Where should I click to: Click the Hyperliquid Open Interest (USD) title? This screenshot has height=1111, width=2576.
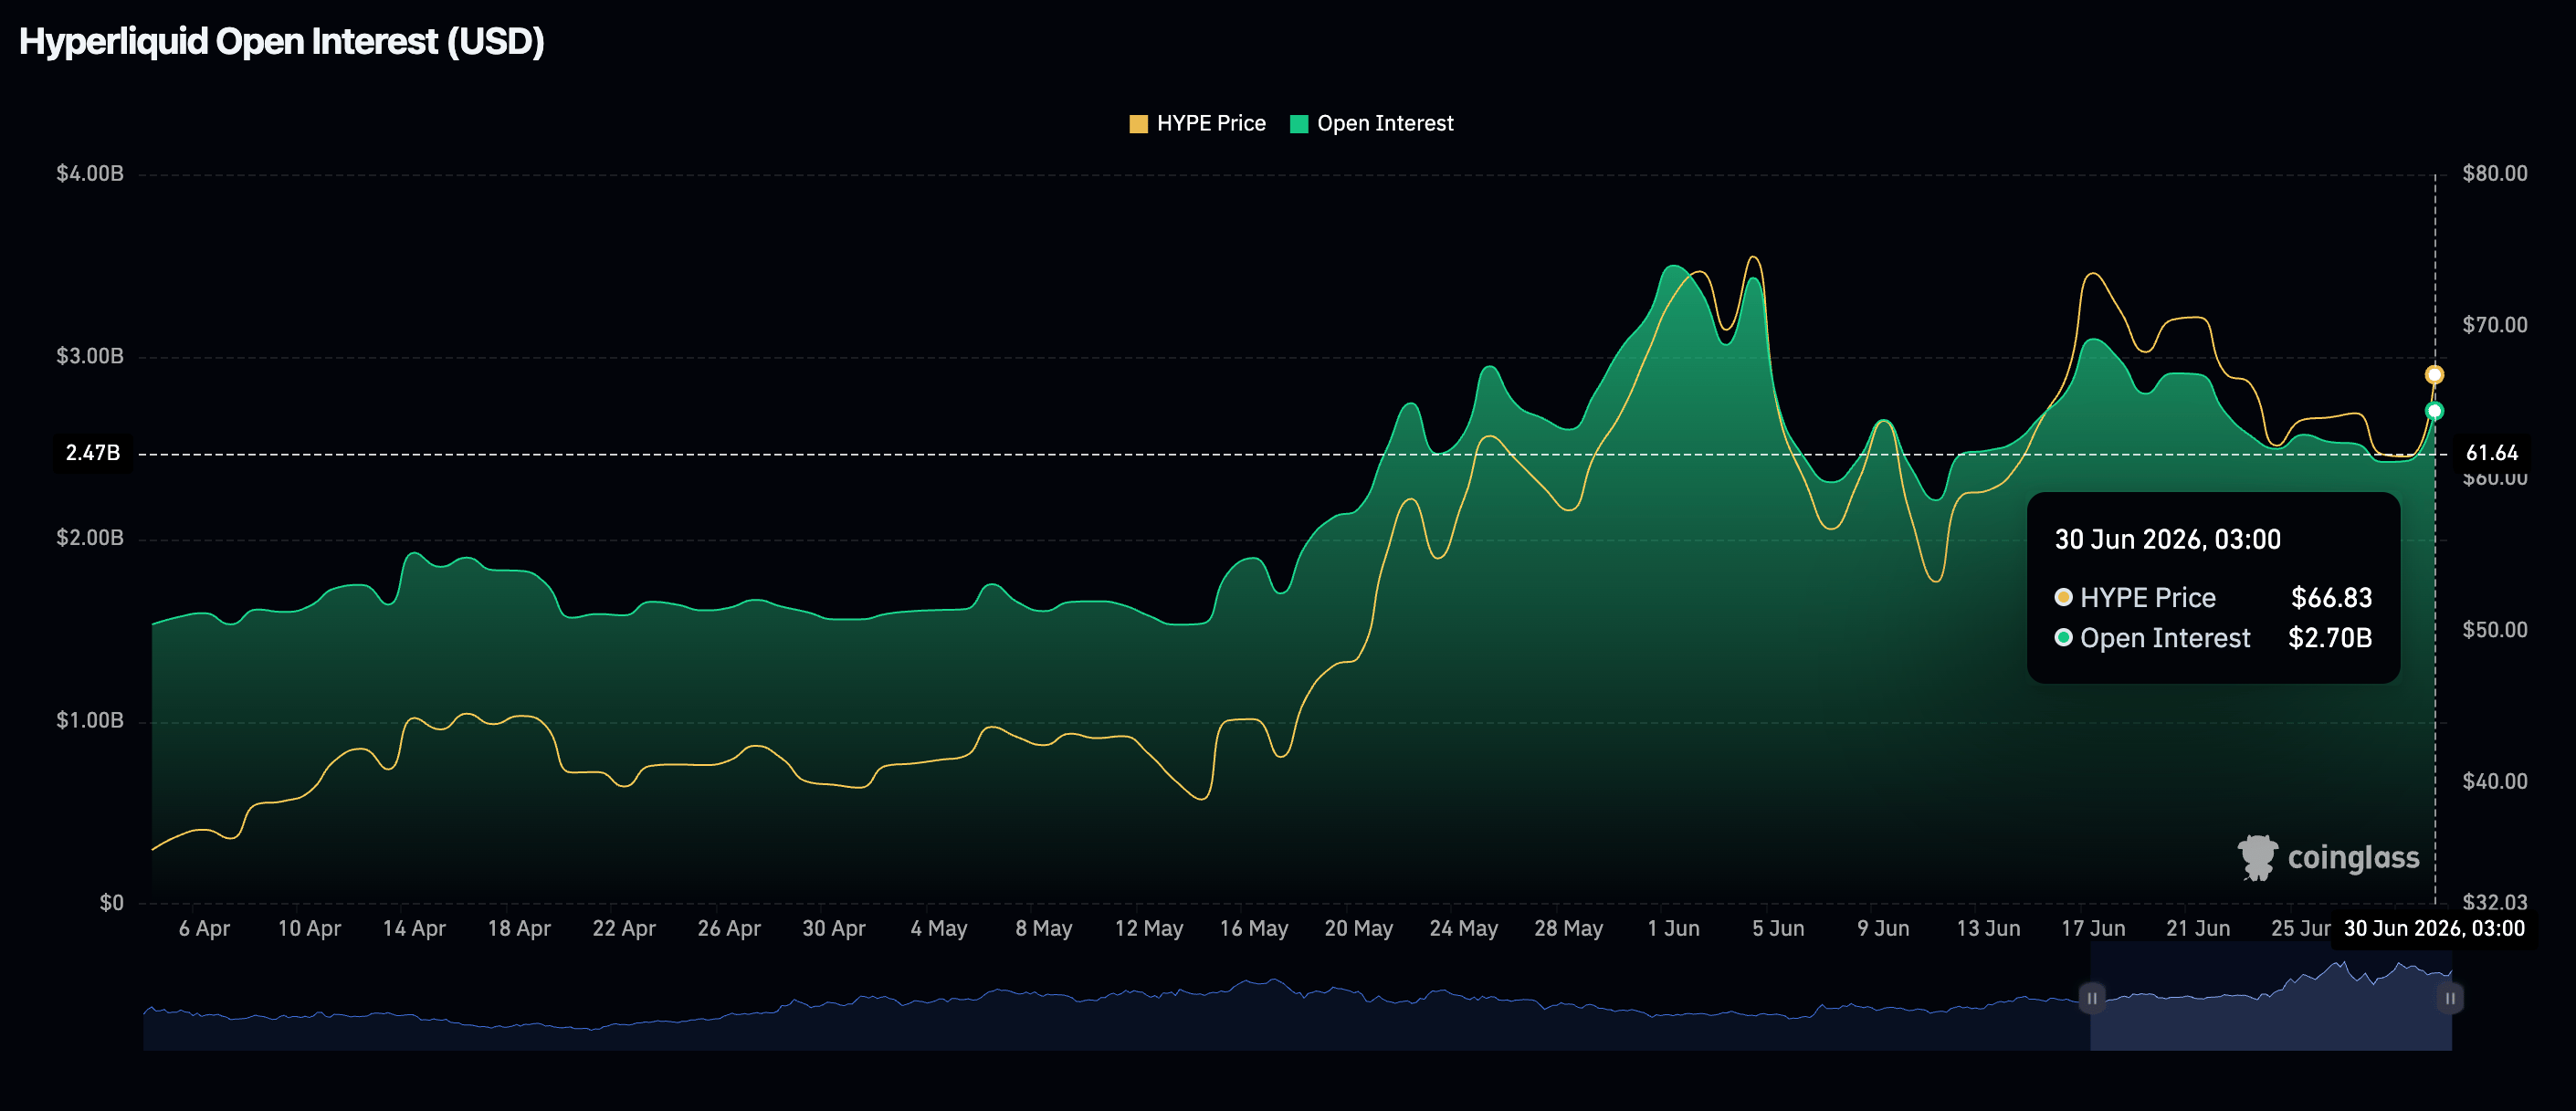(282, 42)
